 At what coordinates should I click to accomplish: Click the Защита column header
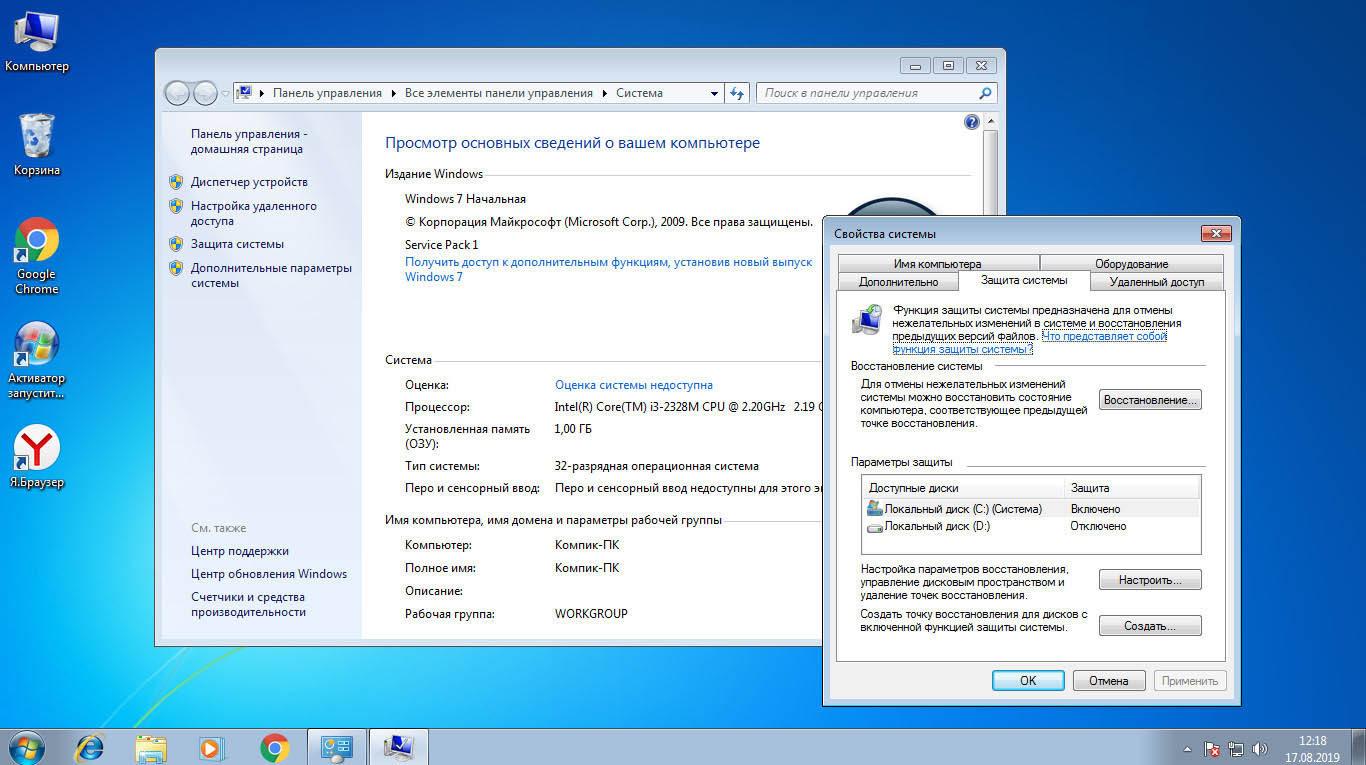[x=1132, y=488]
